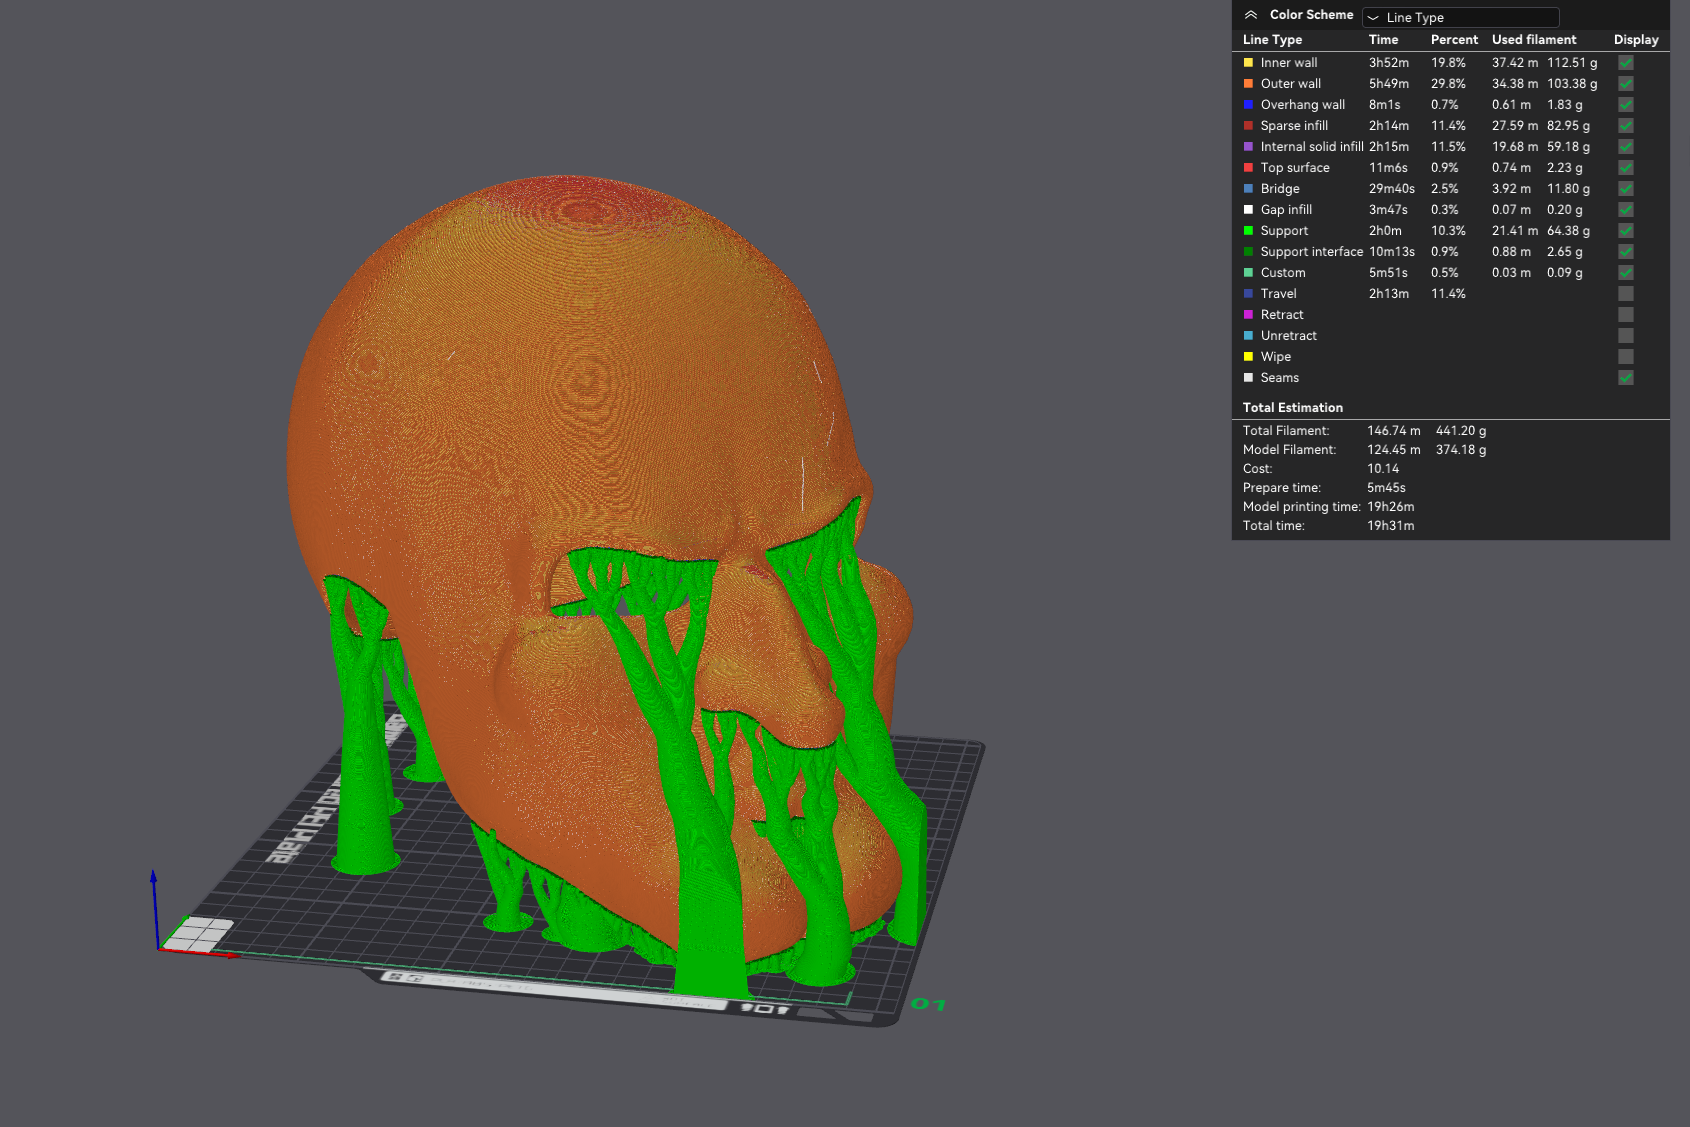
Task: Click the Retract magenta line type icon
Action: (x=1248, y=314)
